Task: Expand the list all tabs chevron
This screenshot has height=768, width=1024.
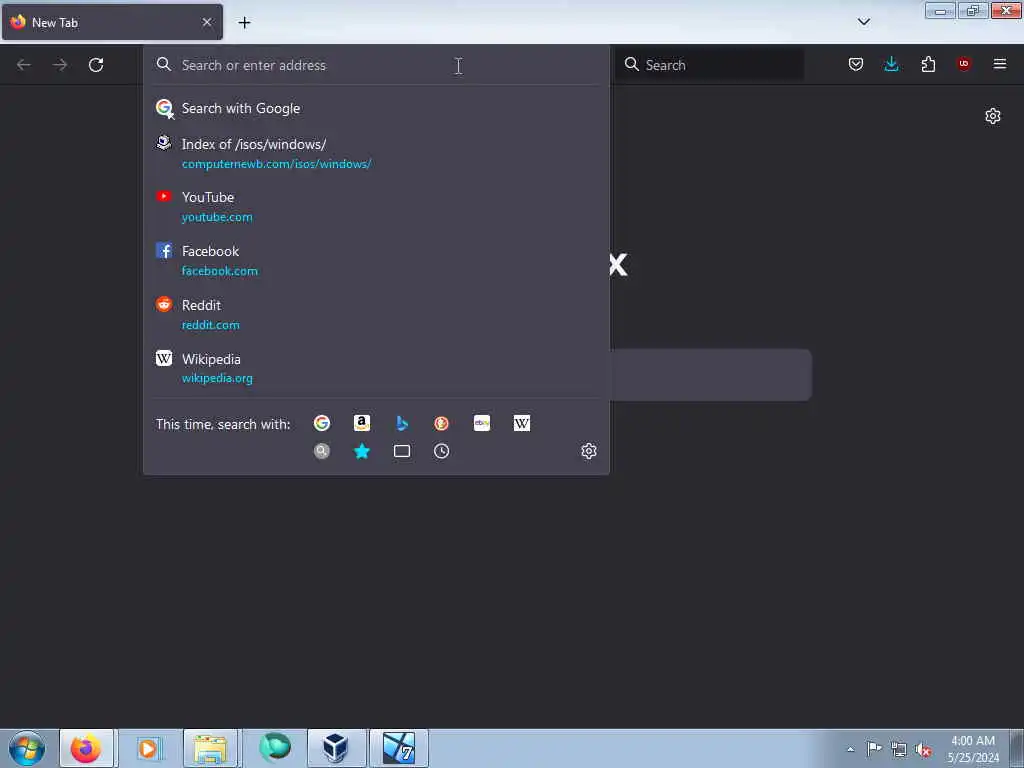Action: [x=863, y=22]
